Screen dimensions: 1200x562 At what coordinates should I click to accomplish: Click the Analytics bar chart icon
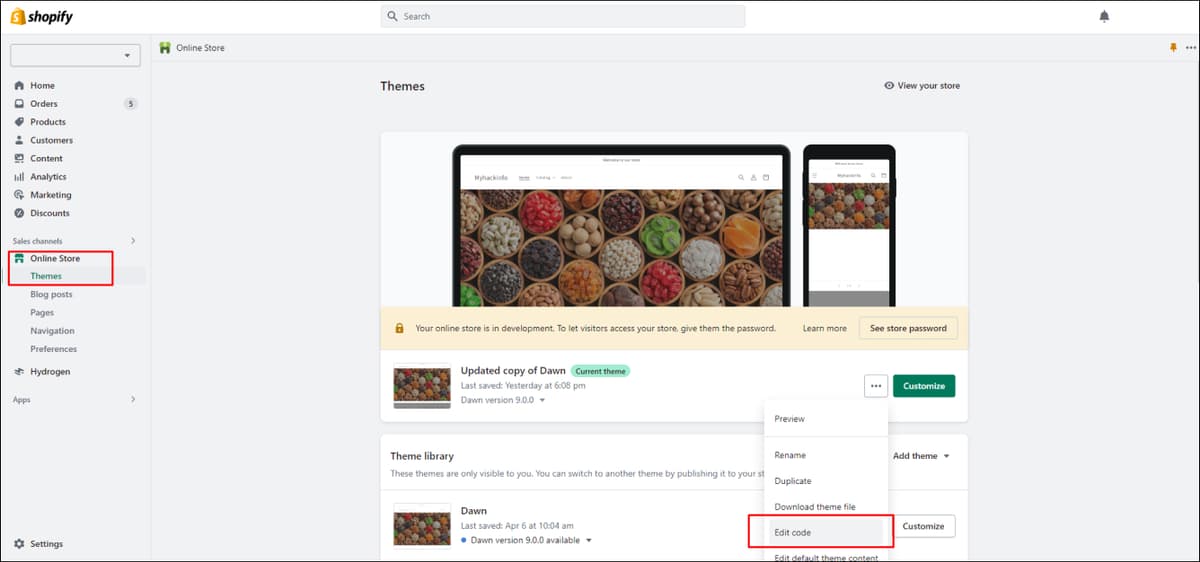19,177
